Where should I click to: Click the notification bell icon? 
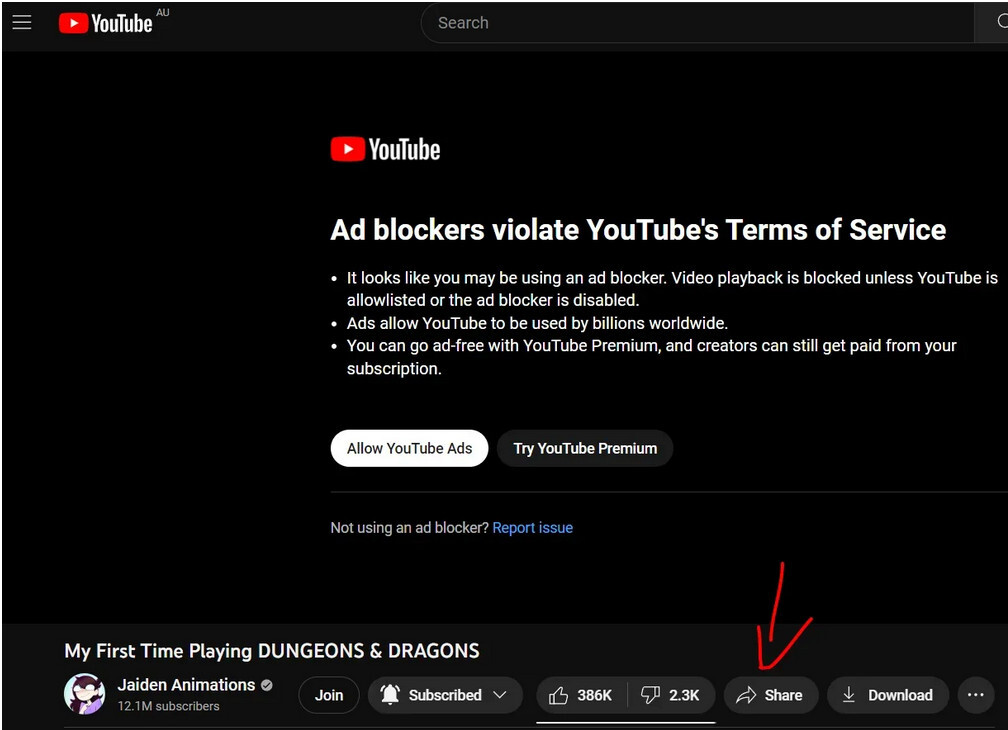pyautogui.click(x=390, y=695)
